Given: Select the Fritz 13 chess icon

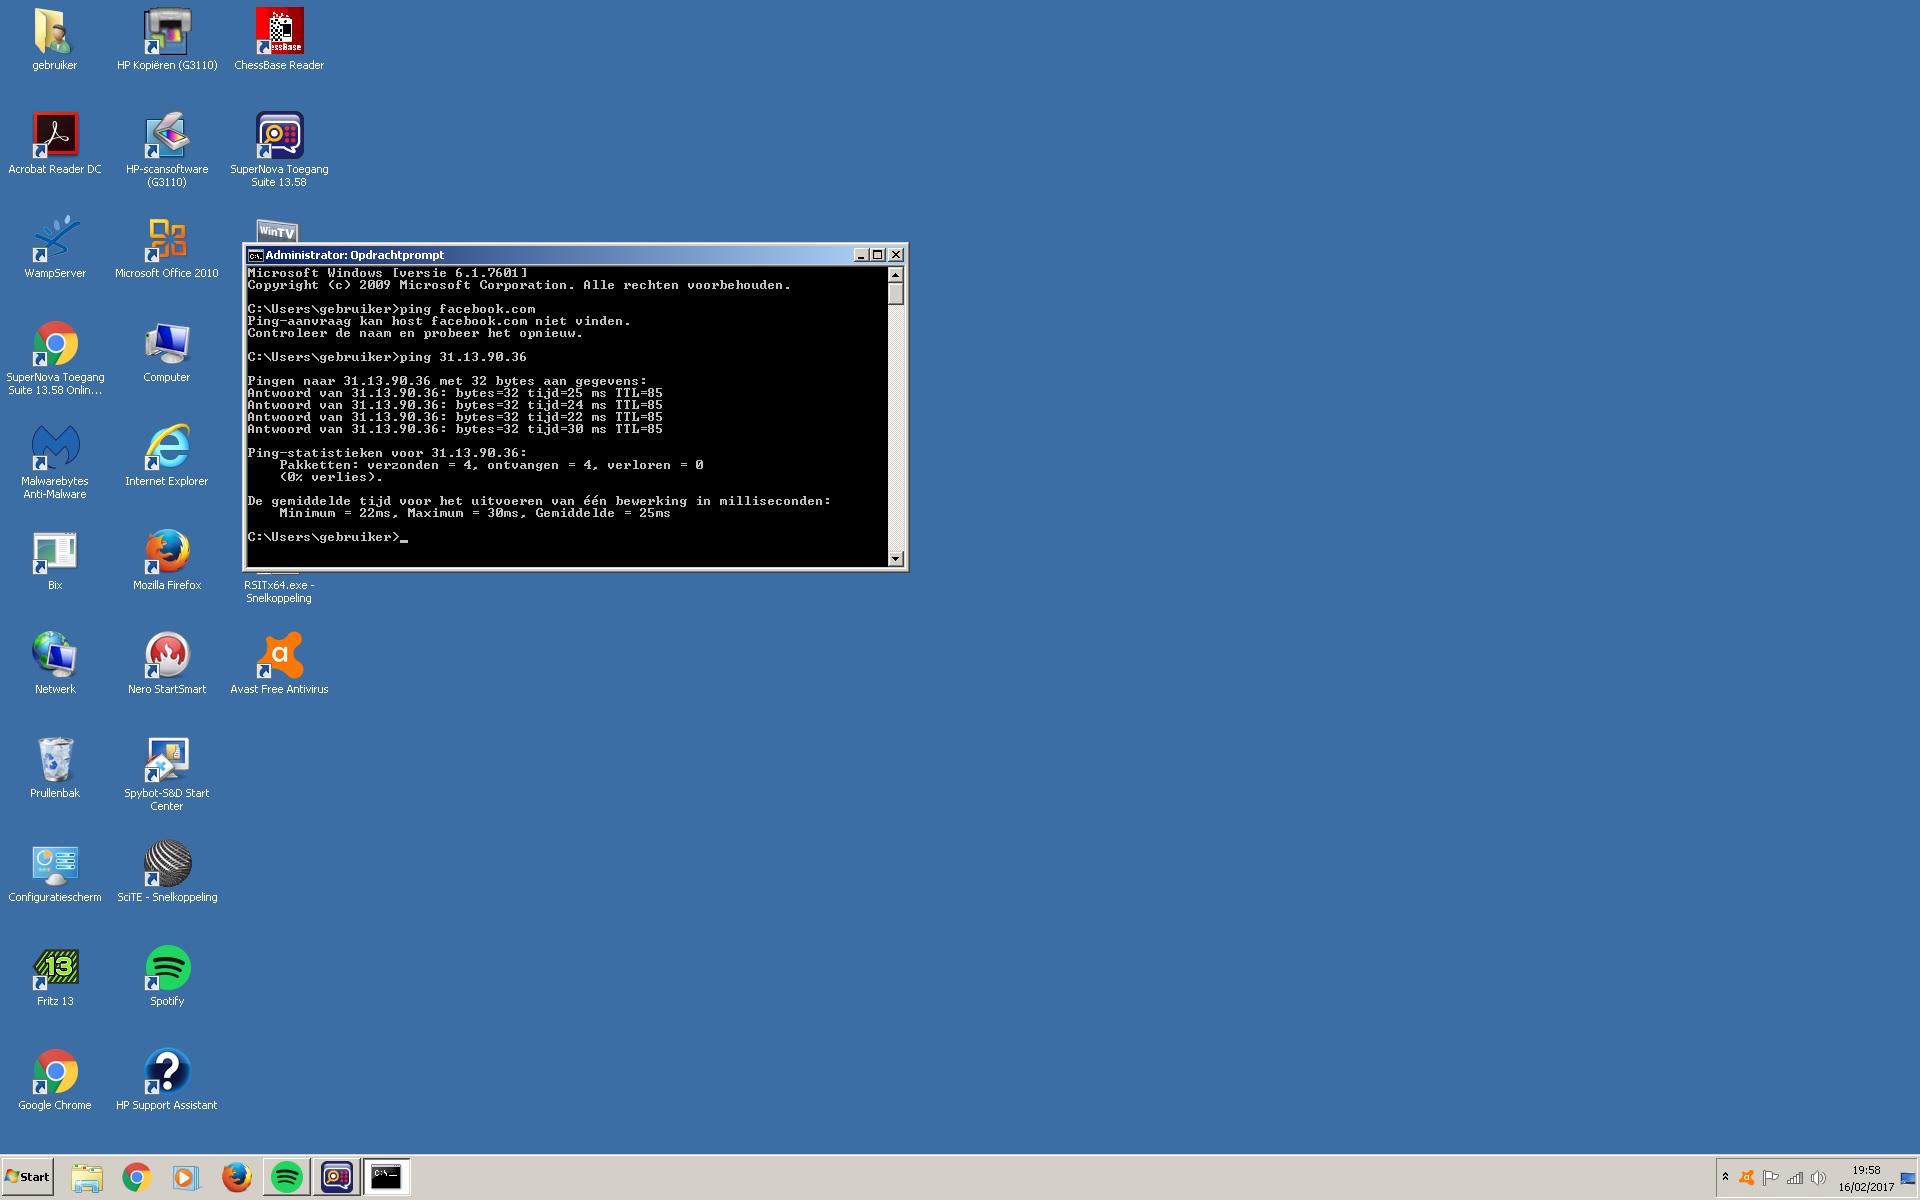Looking at the screenshot, I should 55,968.
